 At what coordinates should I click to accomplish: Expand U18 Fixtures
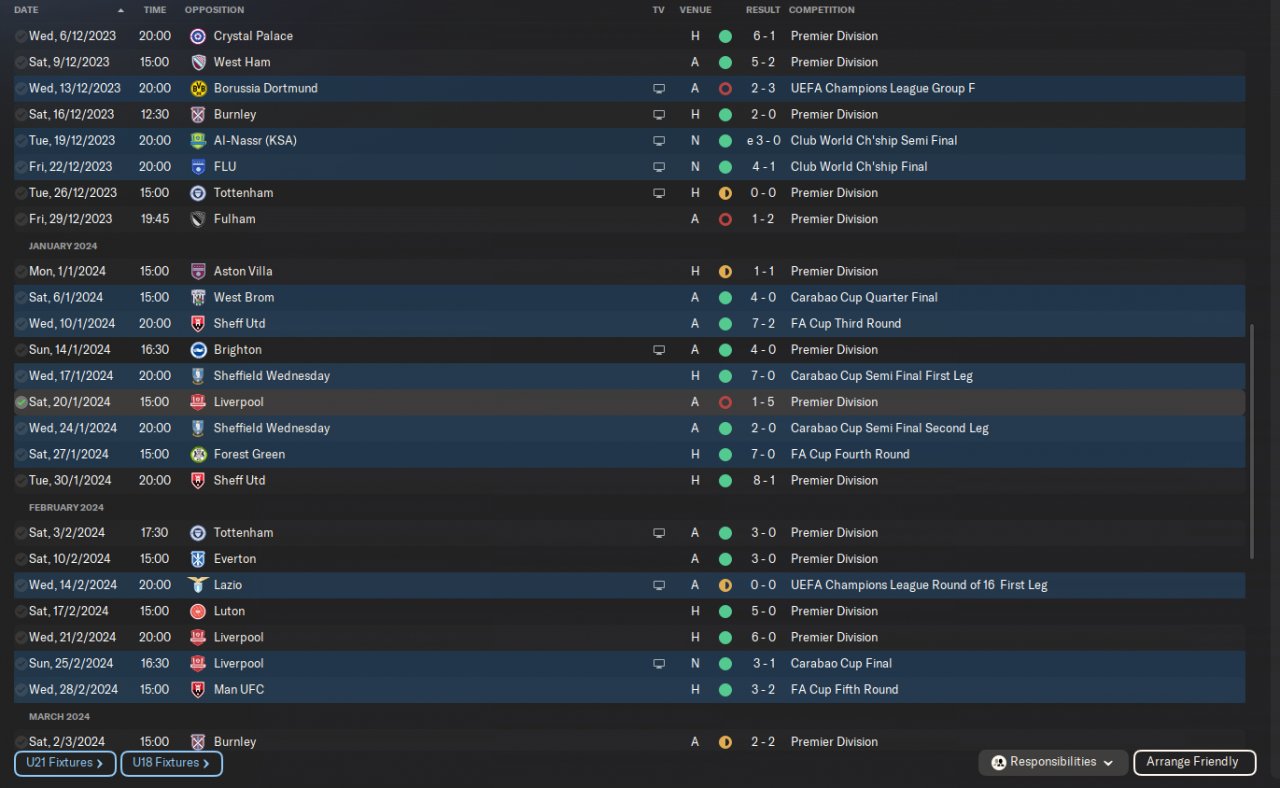171,763
